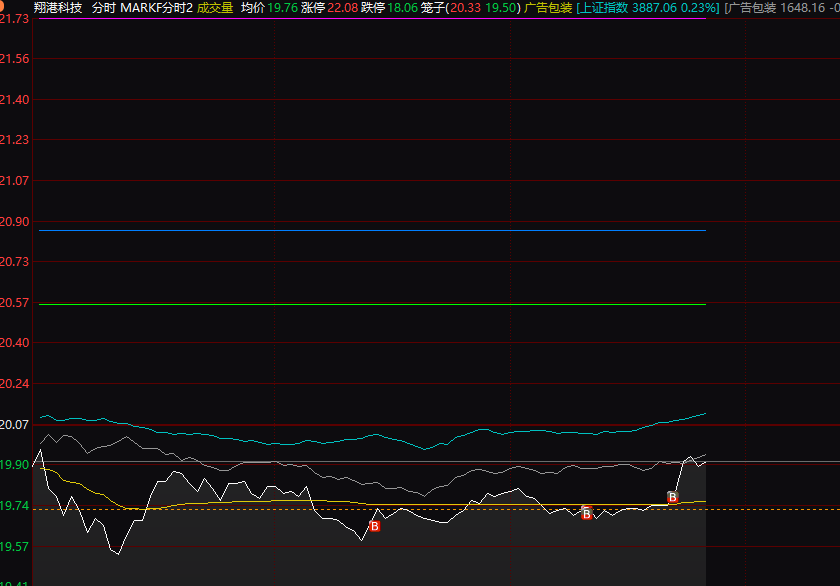Screen dimensions: 840x586
Task: Switch to the 分时 view label
Action: 103,8
